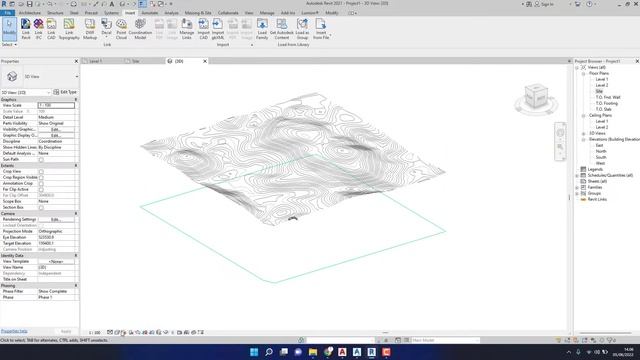Collapse the Floor Plans node
The width and height of the screenshot is (640, 360).
tap(583, 73)
